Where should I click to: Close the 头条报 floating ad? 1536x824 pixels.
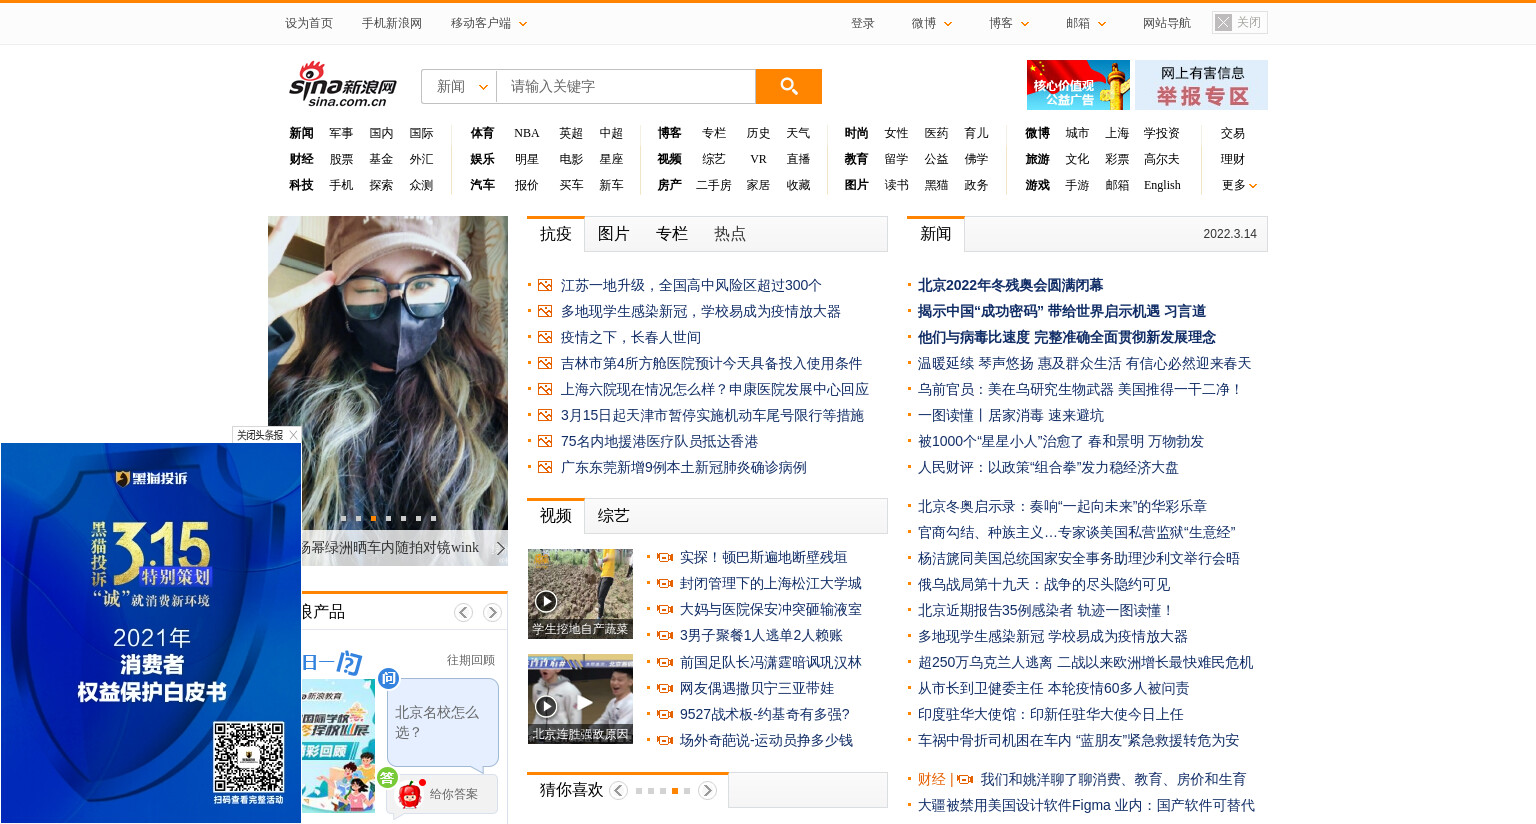(267, 435)
